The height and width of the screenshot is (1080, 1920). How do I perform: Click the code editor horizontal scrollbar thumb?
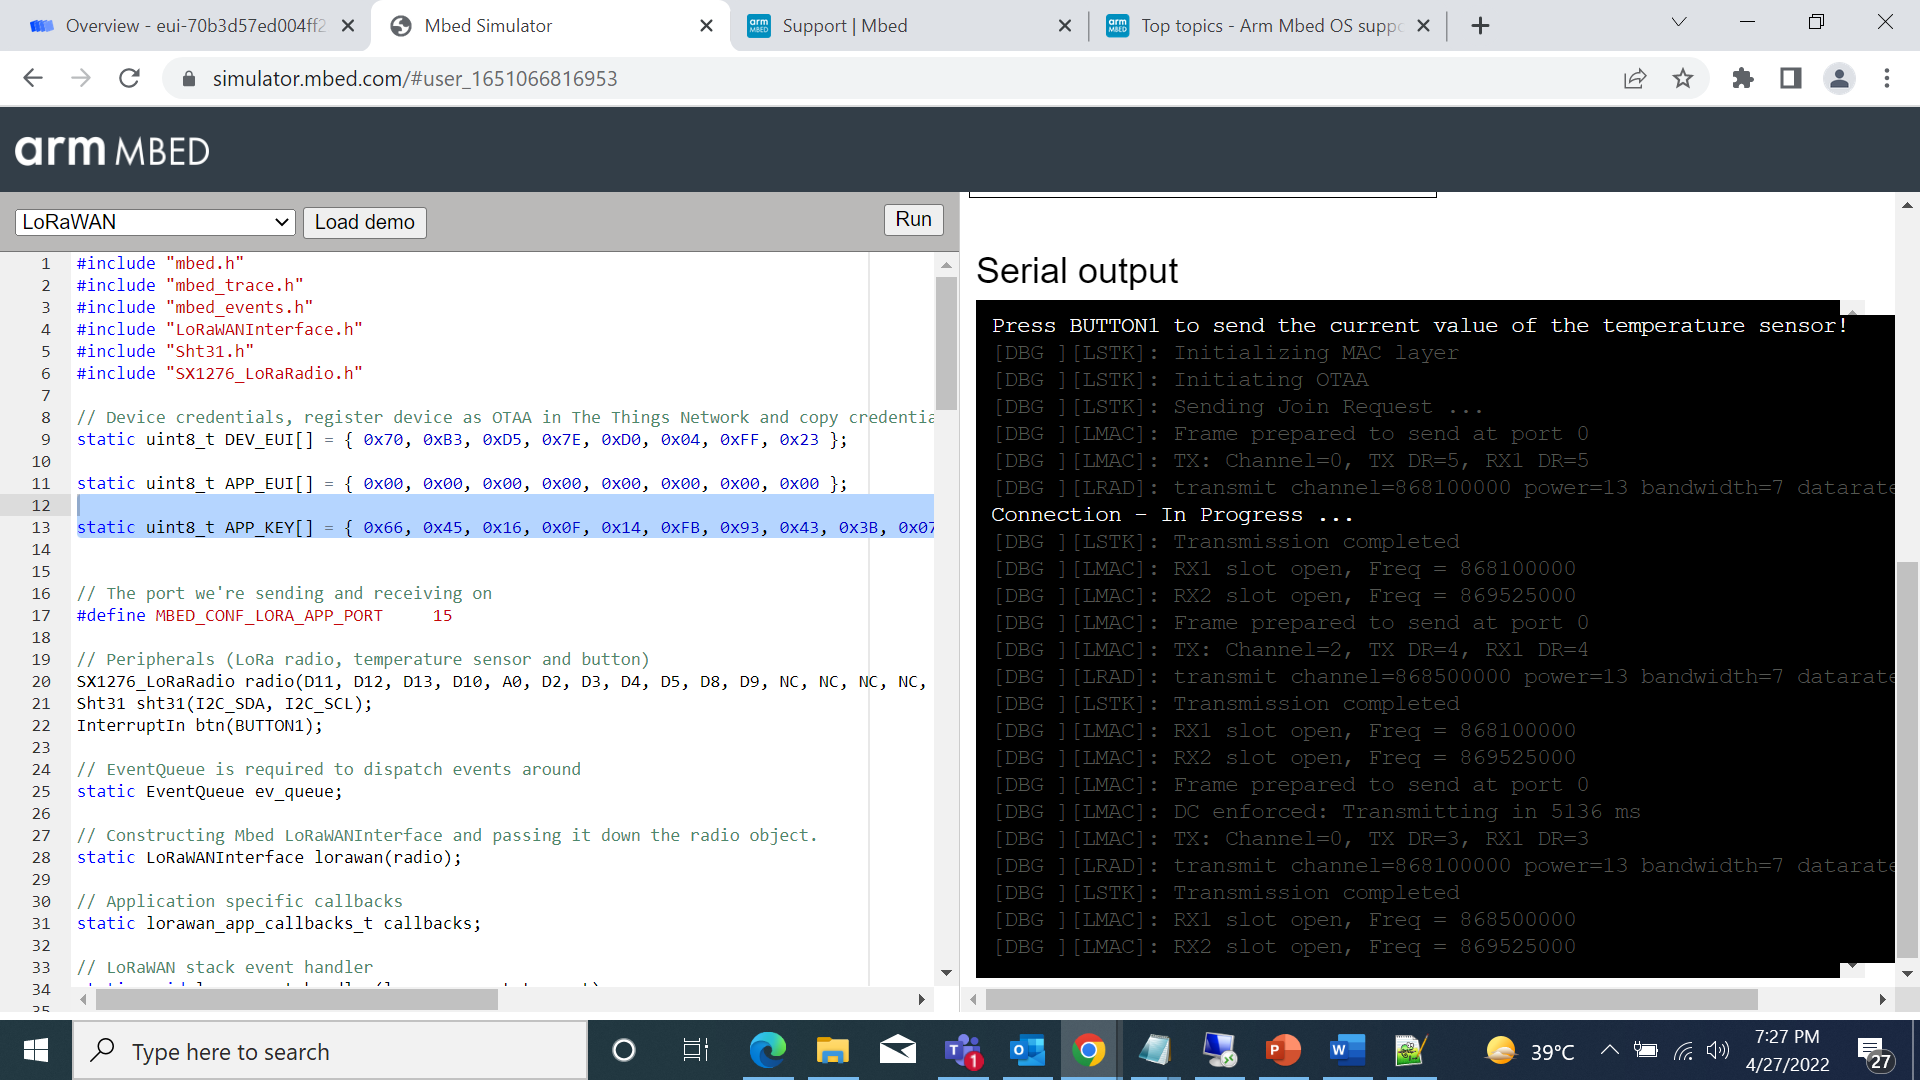[297, 999]
